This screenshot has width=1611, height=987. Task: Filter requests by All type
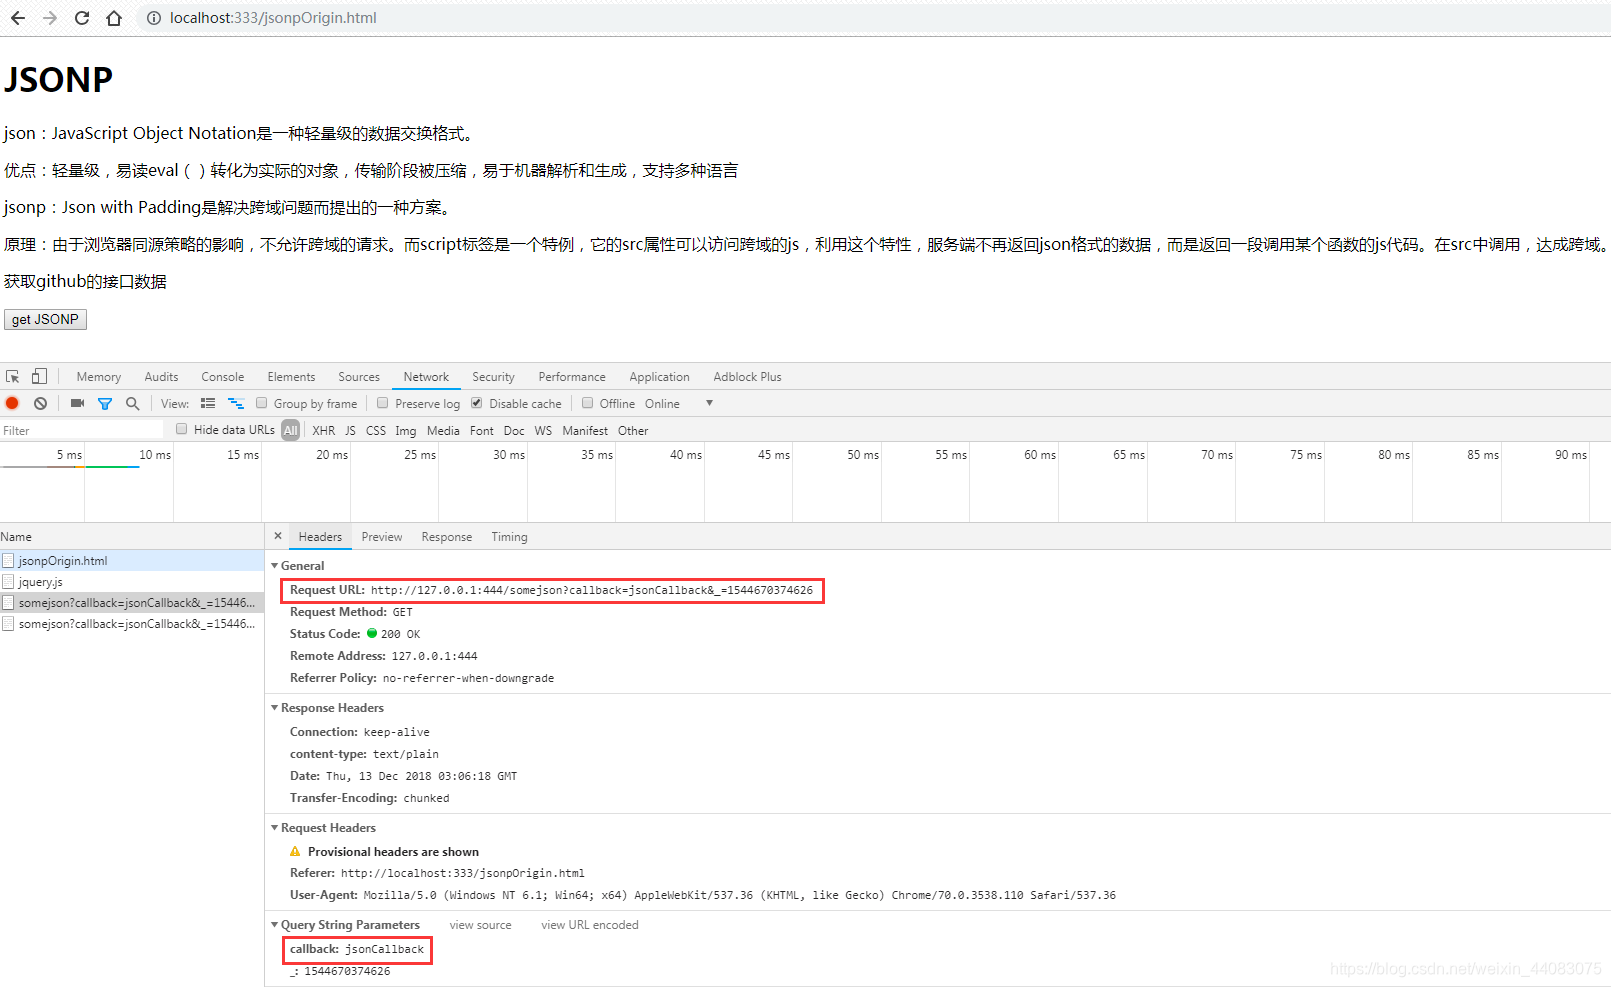coord(290,430)
